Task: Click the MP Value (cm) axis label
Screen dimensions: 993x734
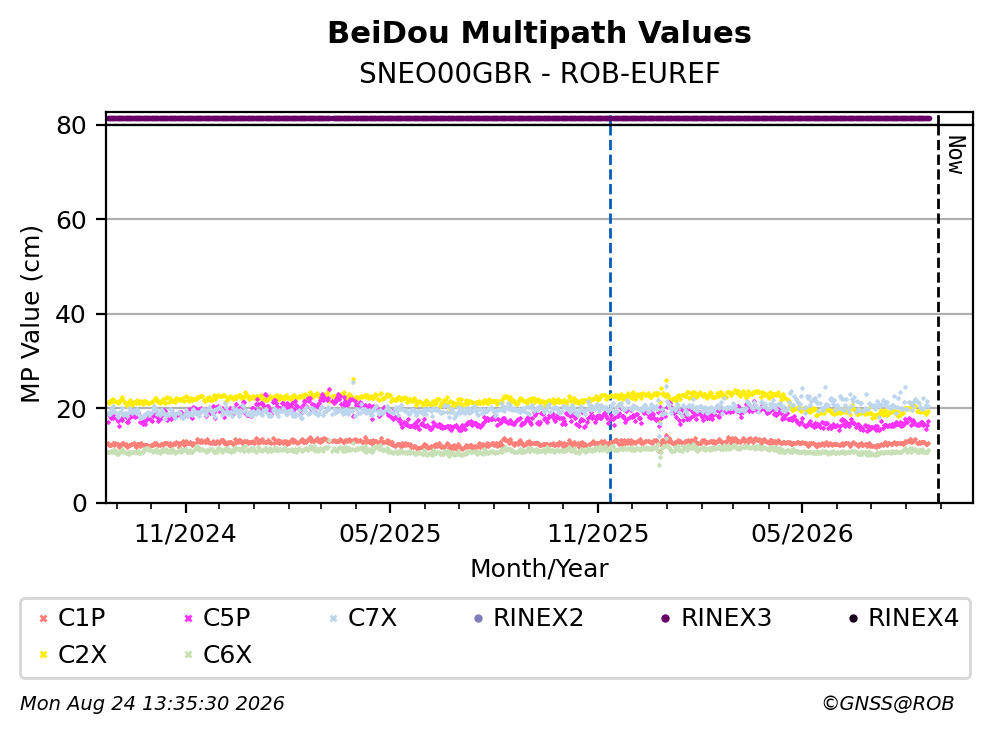Action: coord(30,314)
